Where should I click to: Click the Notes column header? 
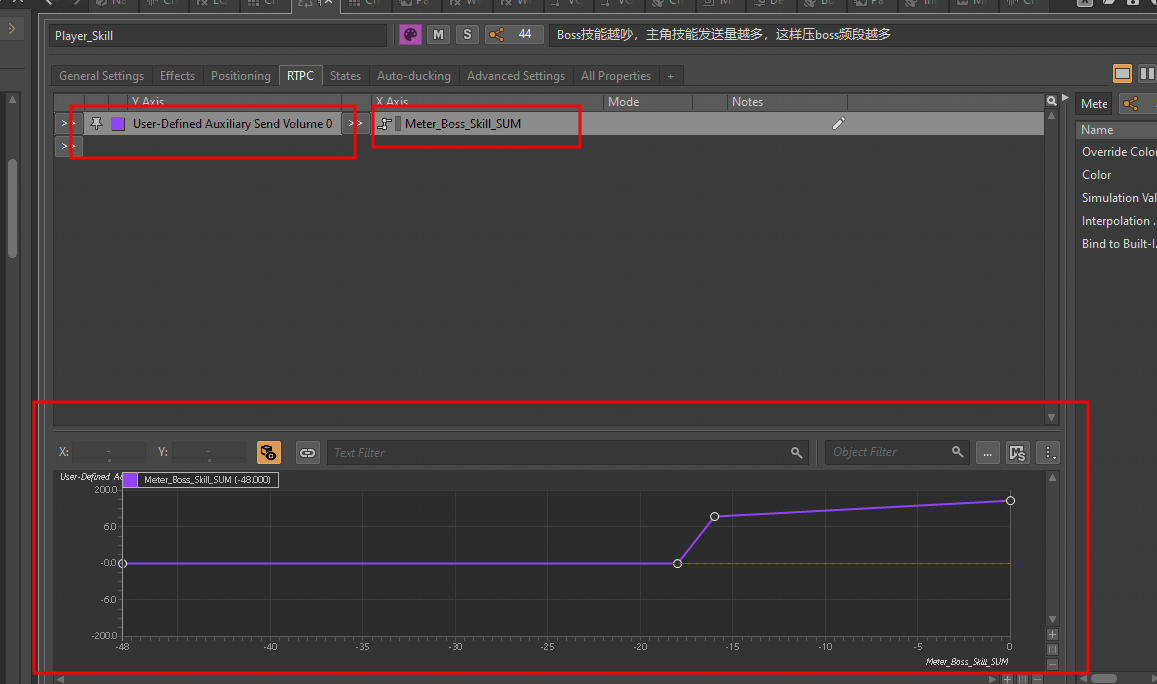tap(787, 102)
